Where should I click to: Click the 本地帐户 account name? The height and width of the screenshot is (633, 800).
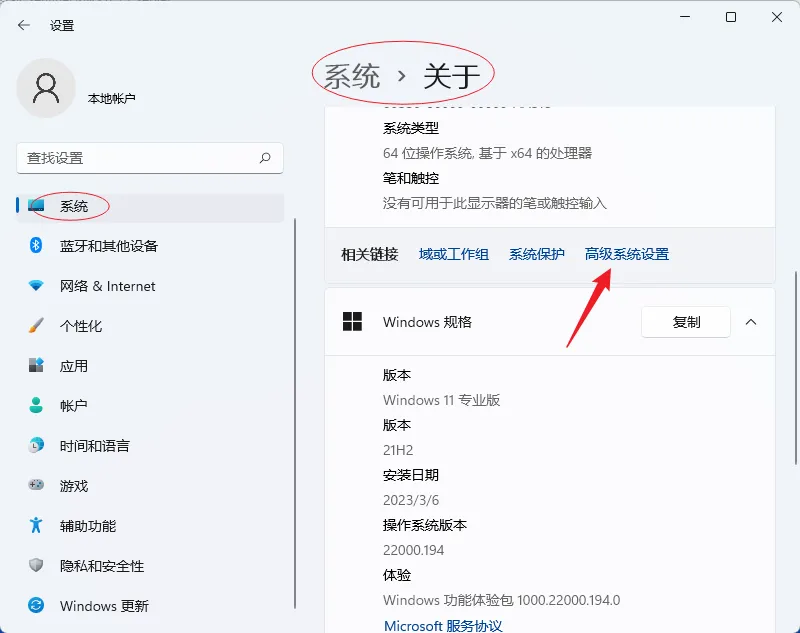[111, 98]
